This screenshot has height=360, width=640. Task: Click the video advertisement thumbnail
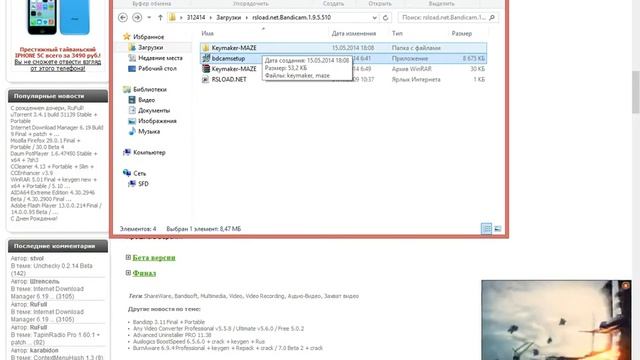coord(556,320)
